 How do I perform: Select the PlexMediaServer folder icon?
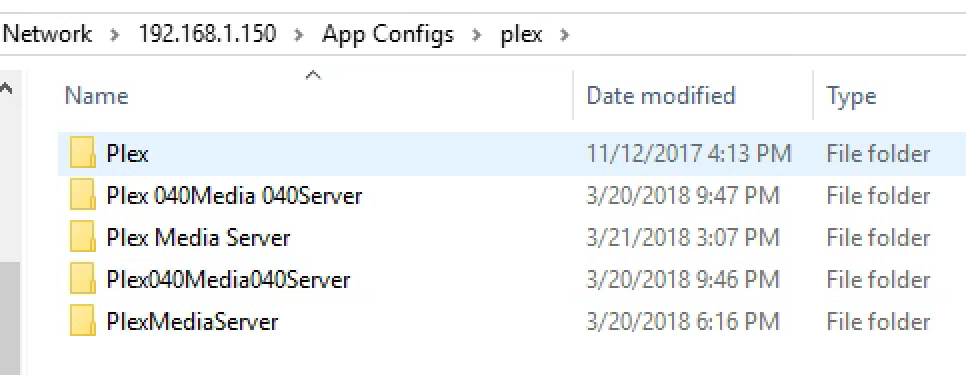pyautogui.click(x=82, y=322)
